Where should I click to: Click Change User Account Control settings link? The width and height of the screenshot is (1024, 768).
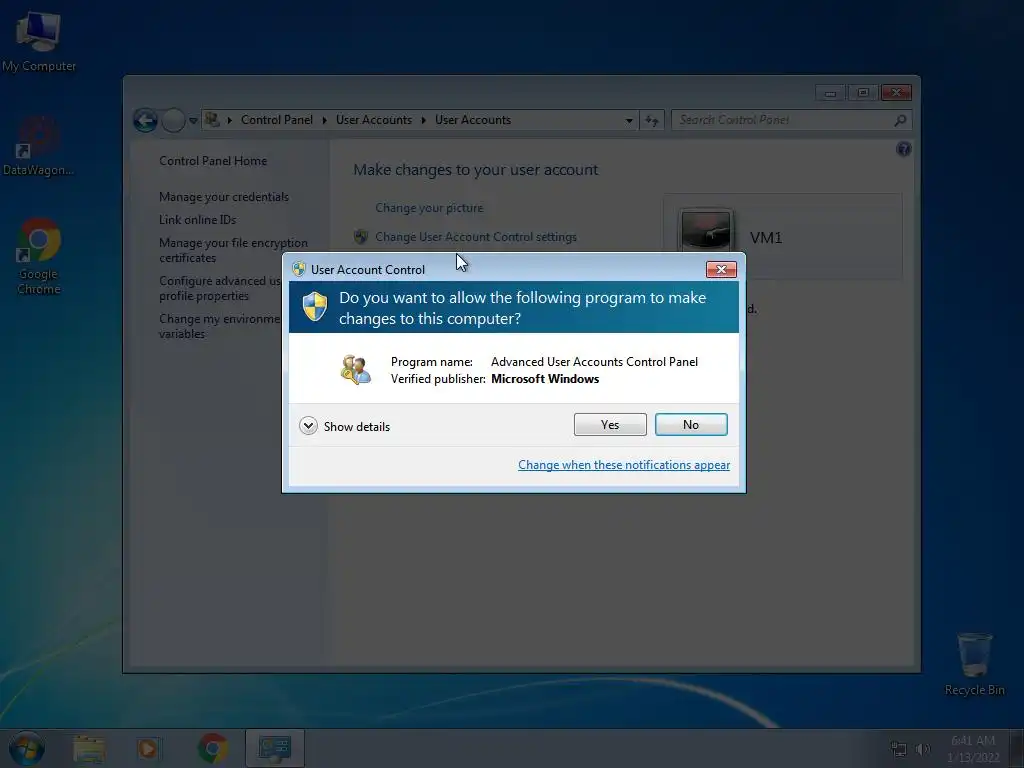click(475, 237)
